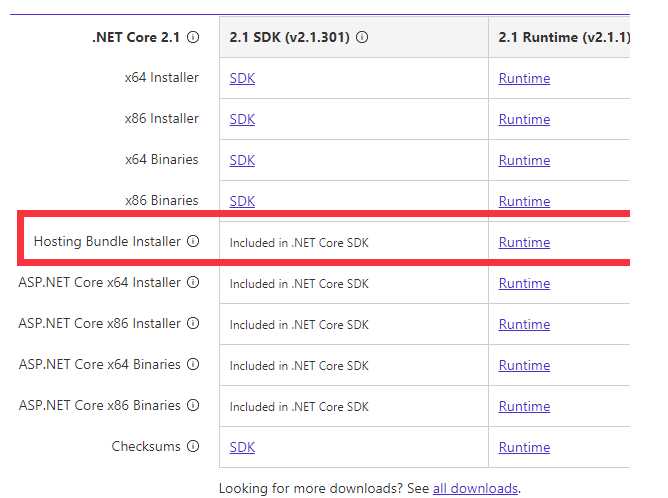Image resolution: width=668 pixels, height=498 pixels.
Task: Click the ASP.NET Core x64 Binaries label
Action: 100,364
